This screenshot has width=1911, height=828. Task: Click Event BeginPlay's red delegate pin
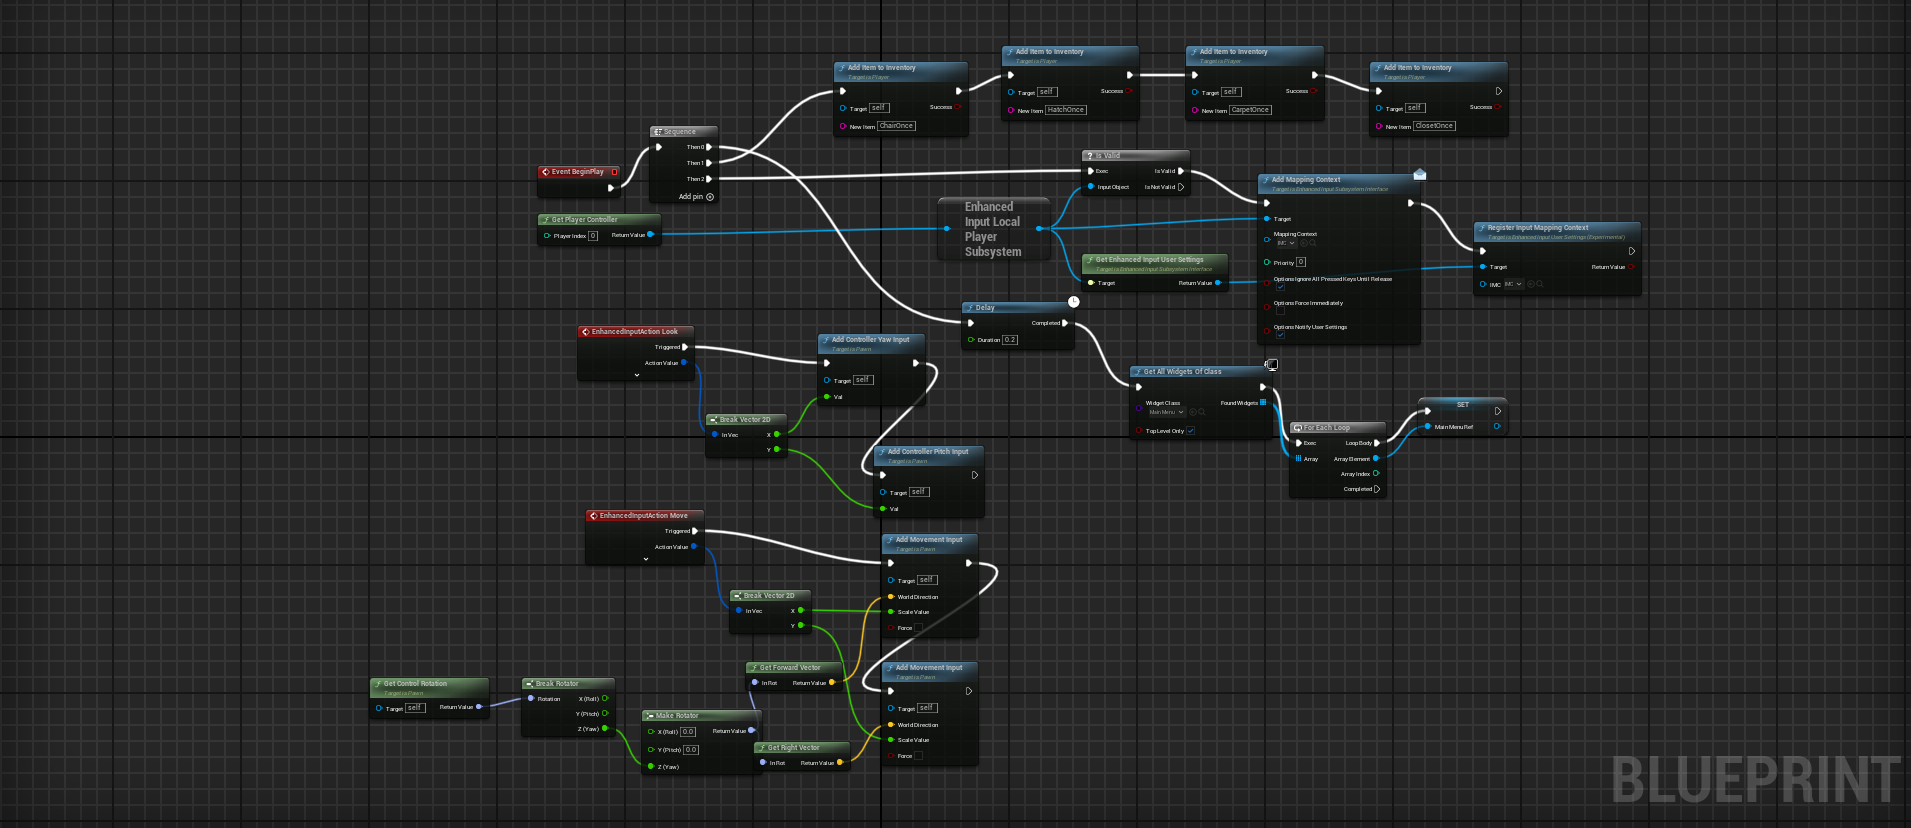(x=614, y=172)
